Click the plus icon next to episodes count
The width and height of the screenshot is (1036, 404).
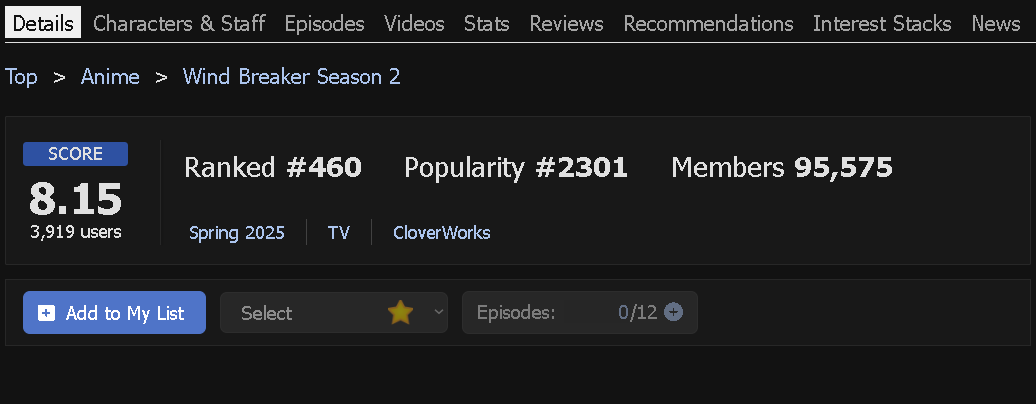(x=673, y=312)
